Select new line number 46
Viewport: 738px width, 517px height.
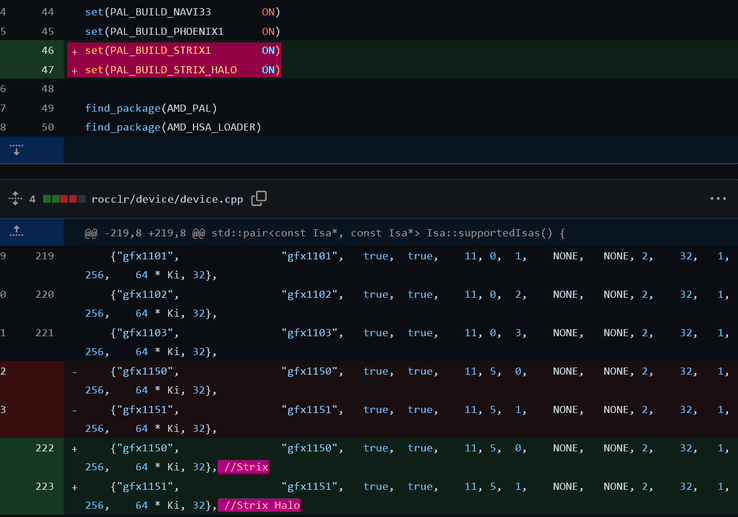(x=47, y=50)
